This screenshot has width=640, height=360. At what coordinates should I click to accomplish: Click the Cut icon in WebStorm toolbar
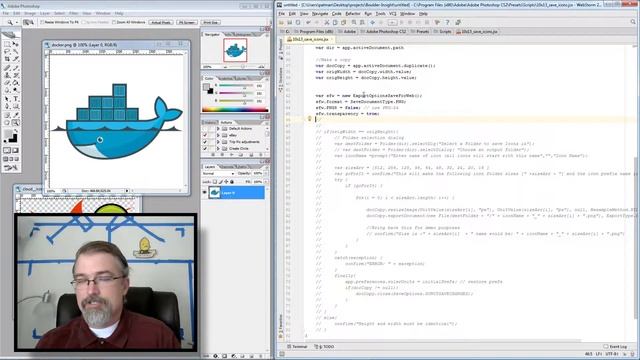(x=327, y=22)
